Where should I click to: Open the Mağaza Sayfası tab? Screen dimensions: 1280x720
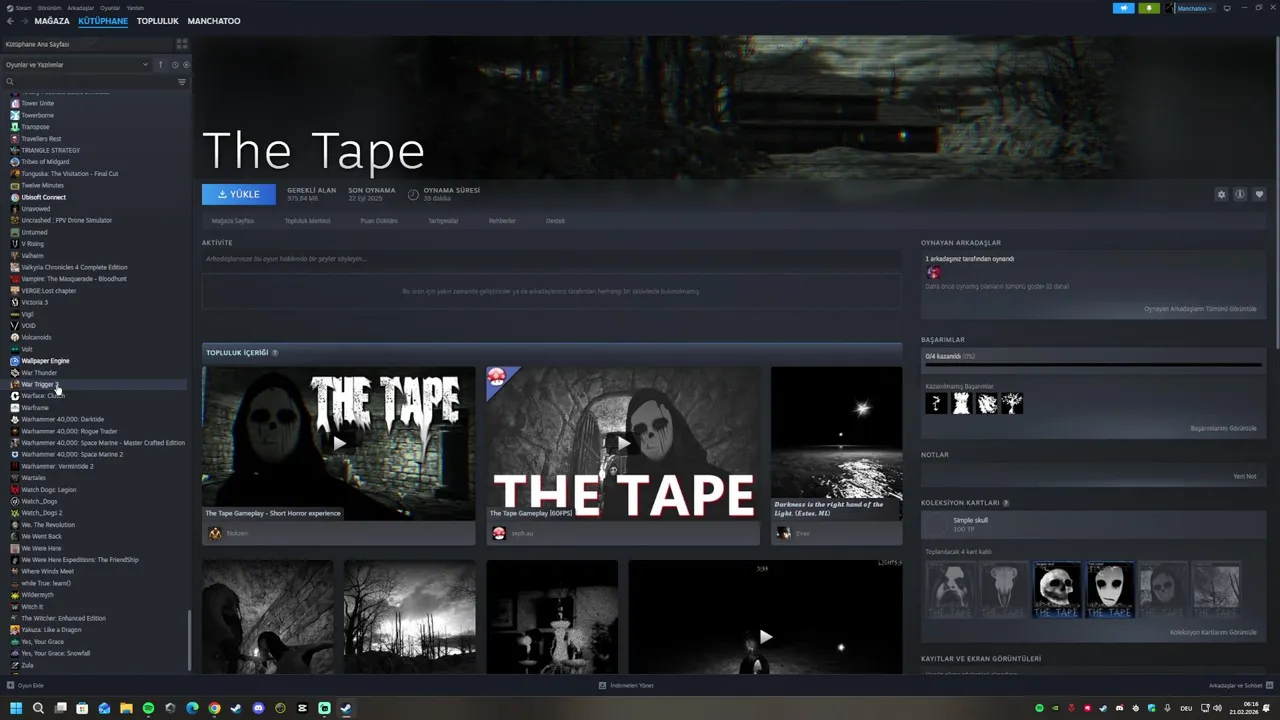pos(233,221)
